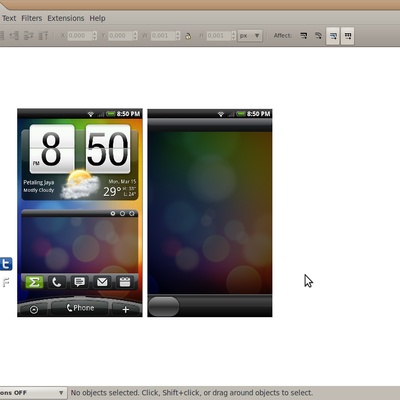Viewport: 400px width, 400px height.
Task: Toggle Affect: move patterns with objects
Action: click(x=348, y=36)
